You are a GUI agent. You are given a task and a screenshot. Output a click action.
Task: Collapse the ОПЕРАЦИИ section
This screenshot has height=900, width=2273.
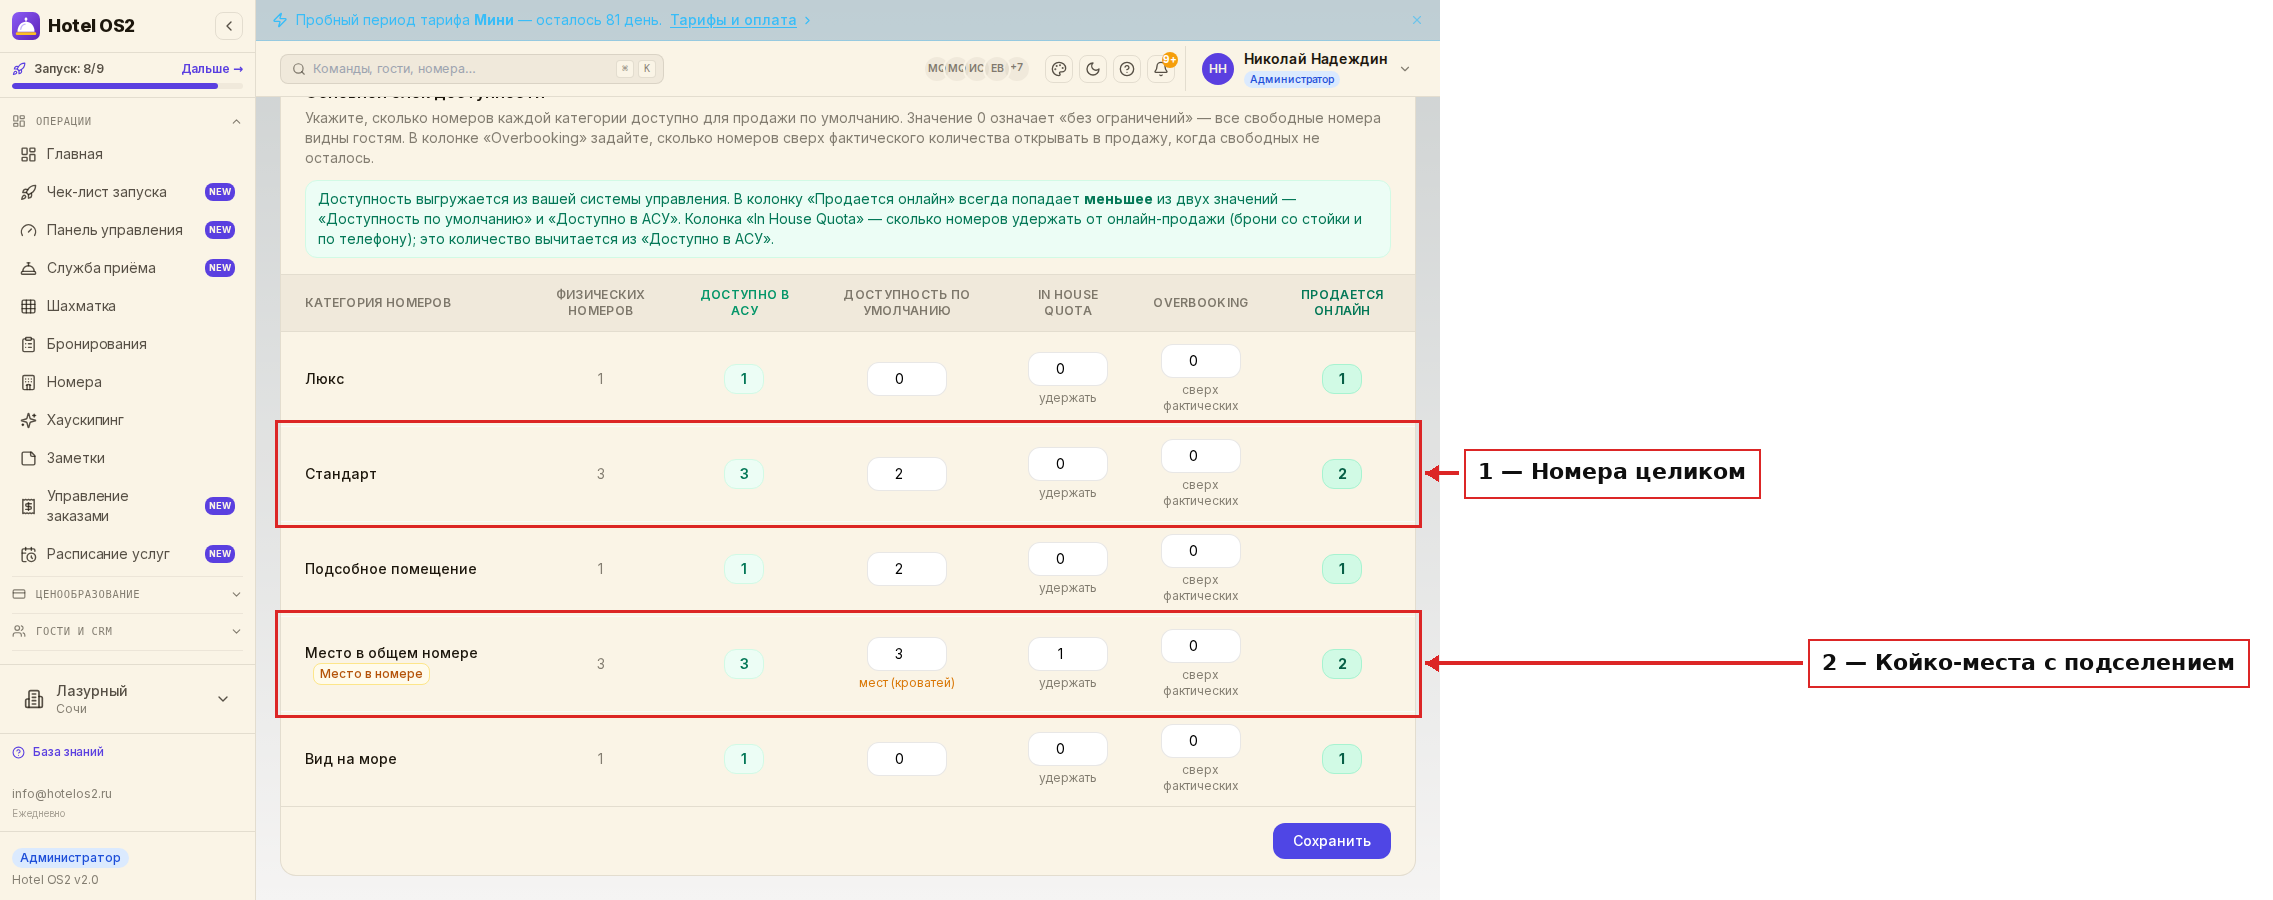127,121
